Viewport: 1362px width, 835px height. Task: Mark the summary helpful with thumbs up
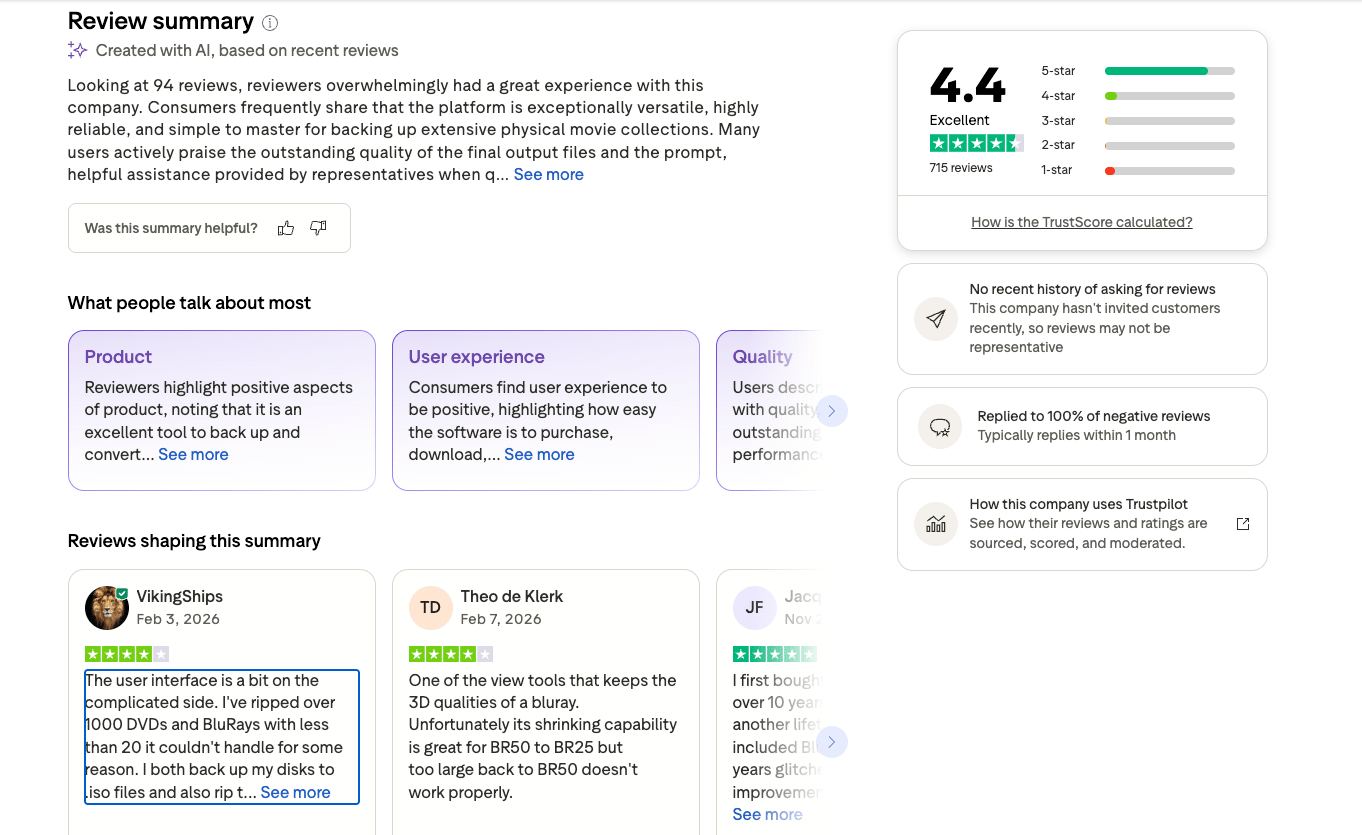(286, 228)
